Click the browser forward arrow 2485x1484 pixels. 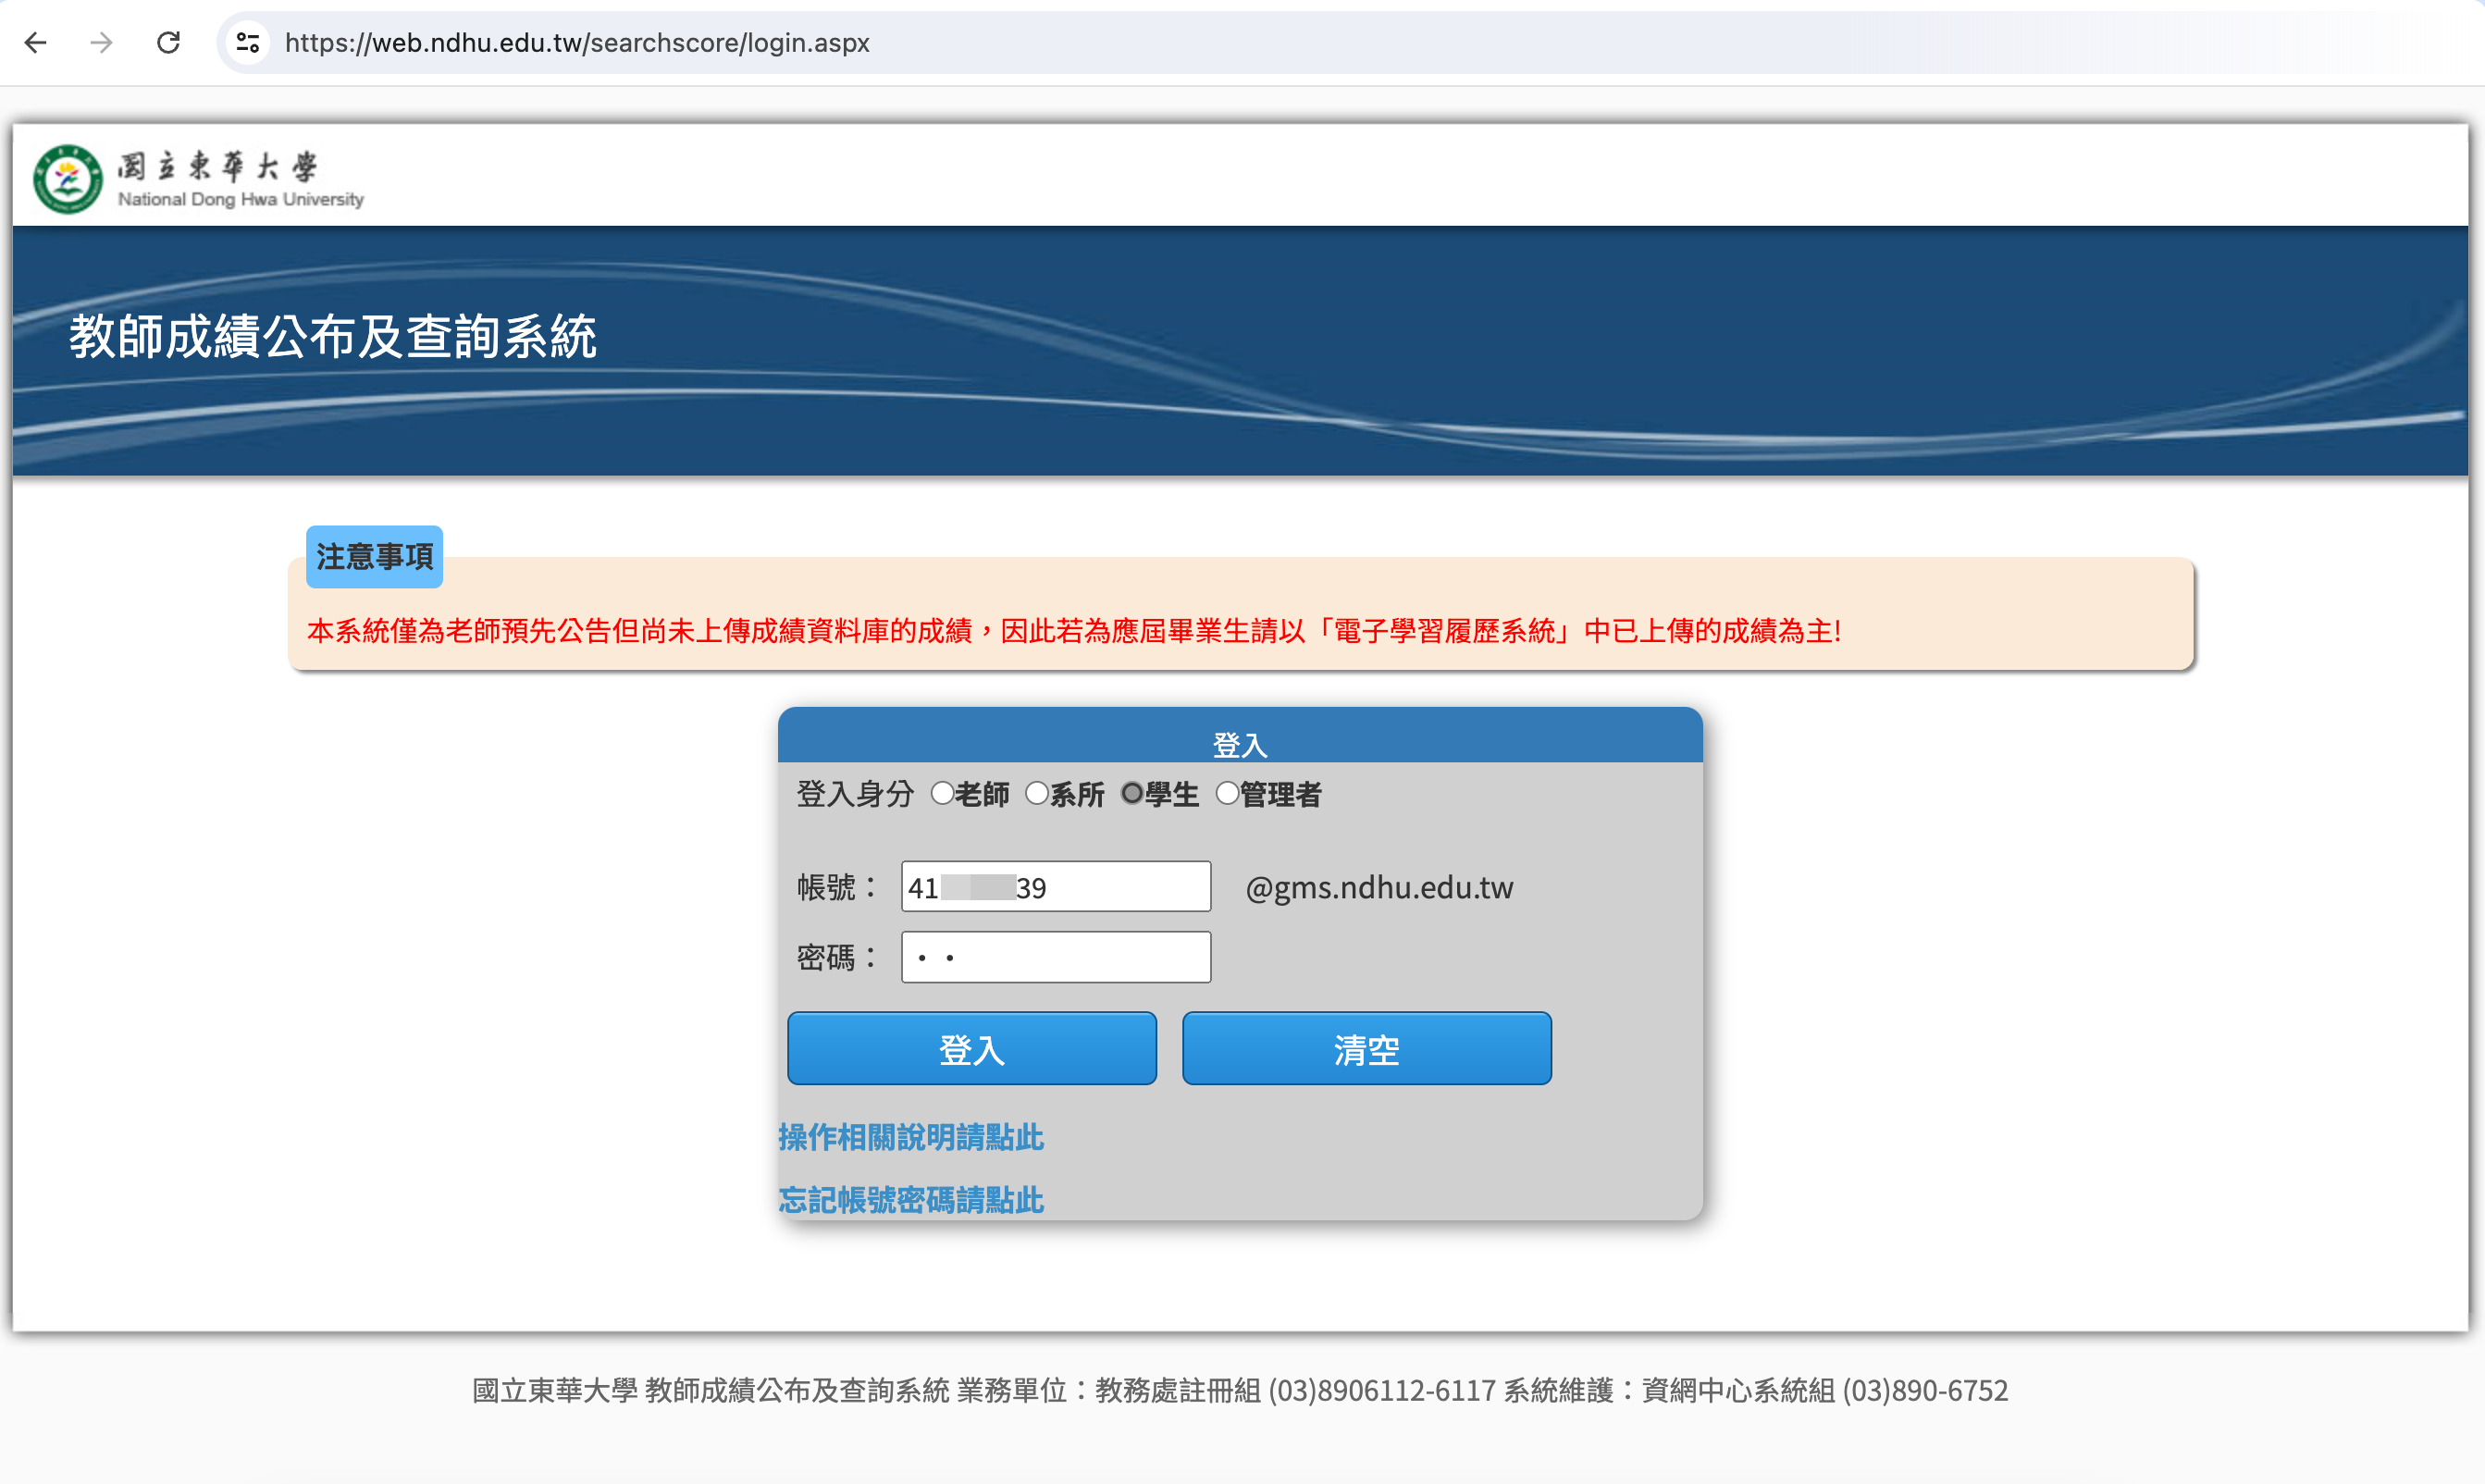101,43
